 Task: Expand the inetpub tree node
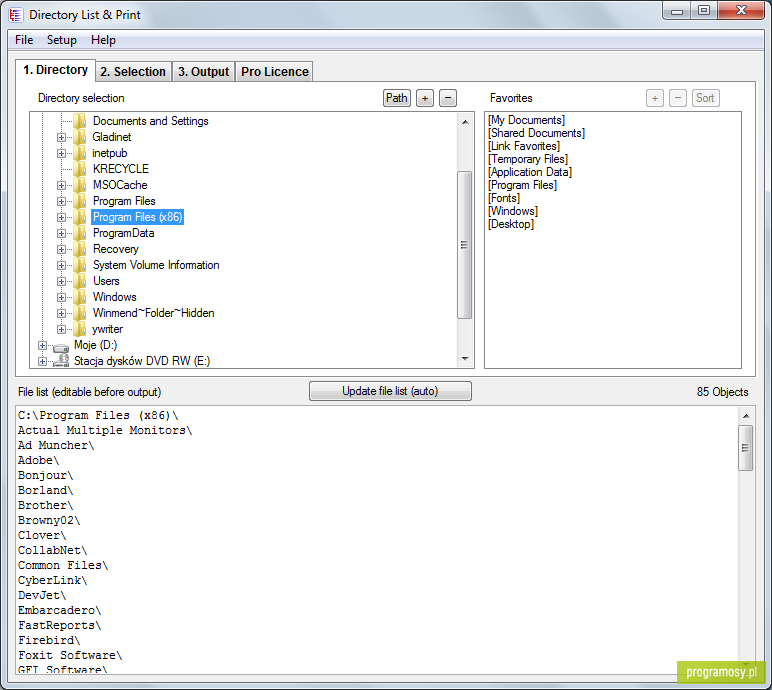point(61,153)
